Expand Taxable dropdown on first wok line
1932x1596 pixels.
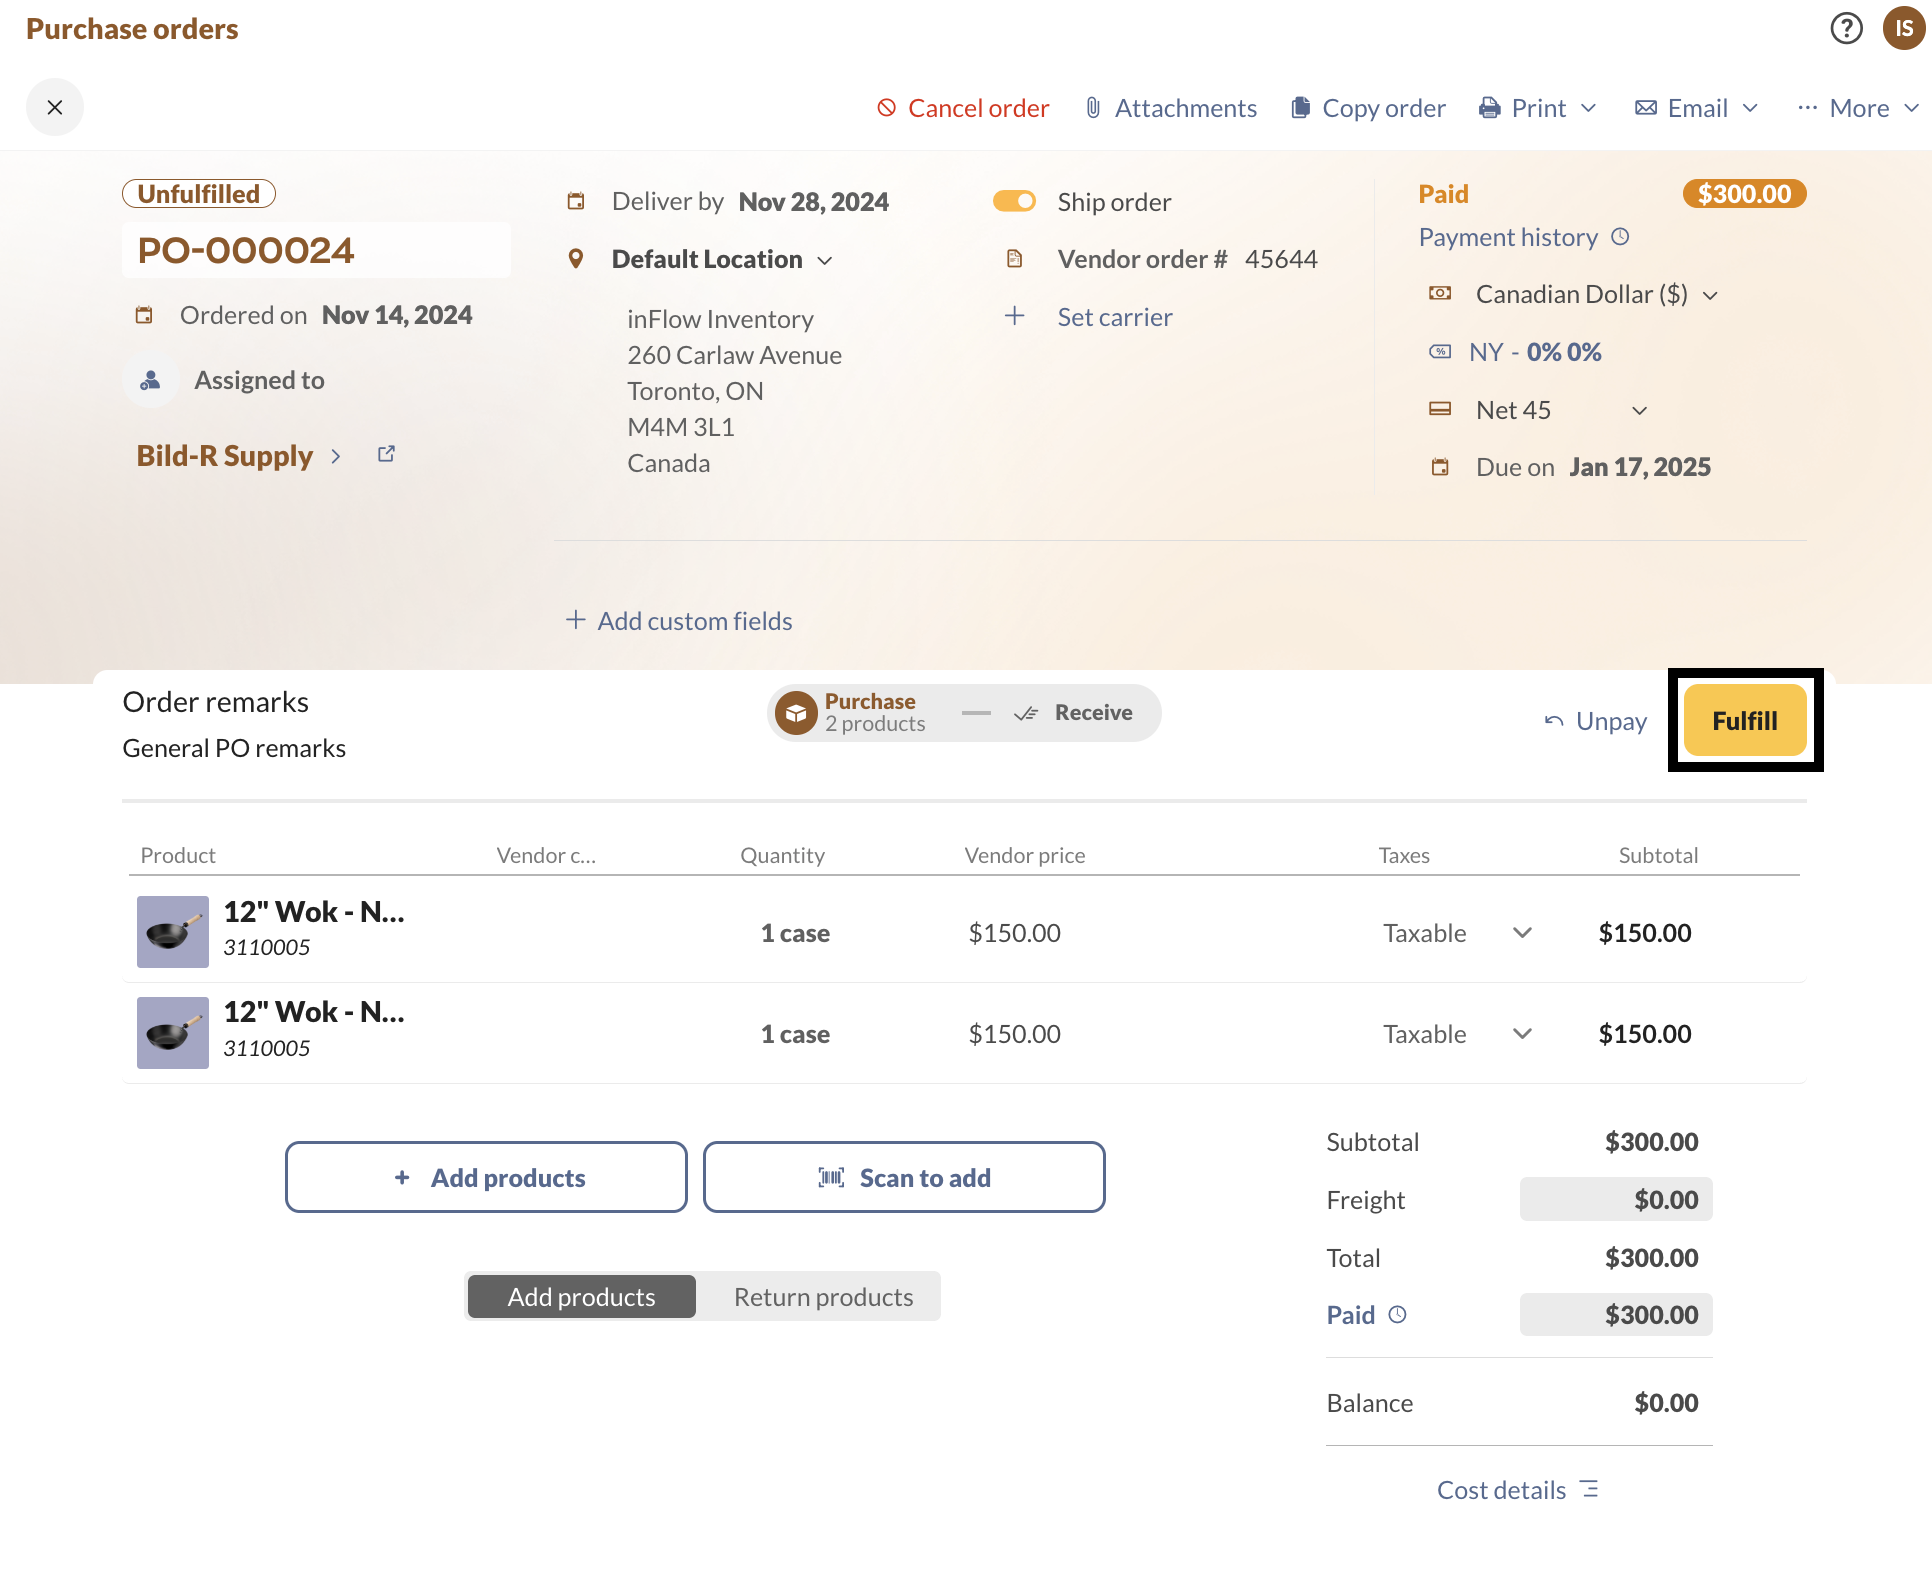click(1522, 932)
